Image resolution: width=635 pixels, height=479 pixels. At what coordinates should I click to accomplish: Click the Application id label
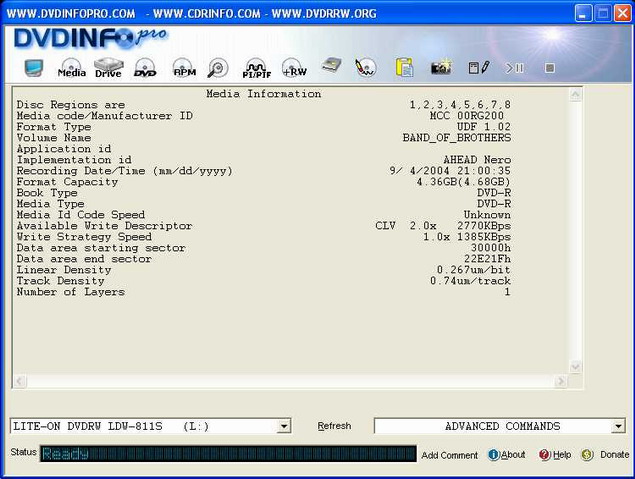tap(64, 149)
